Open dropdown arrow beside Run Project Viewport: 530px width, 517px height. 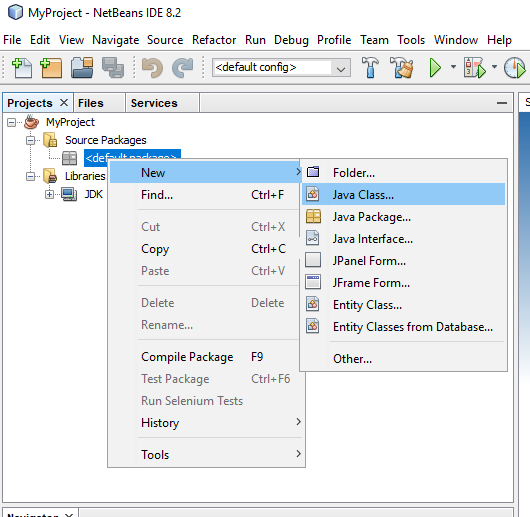click(x=453, y=67)
